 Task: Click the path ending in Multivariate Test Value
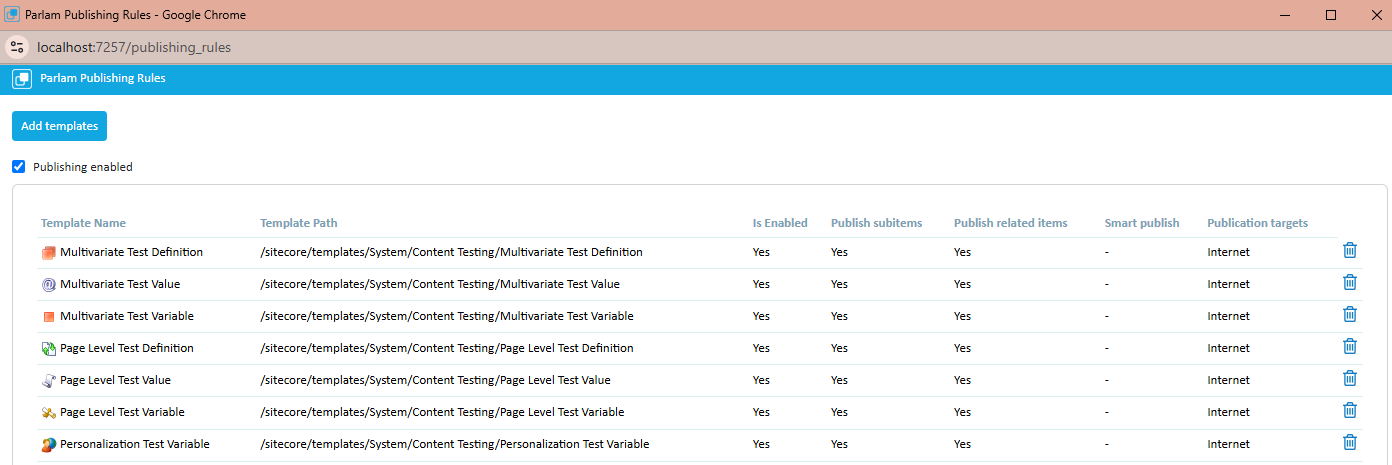pyautogui.click(x=440, y=284)
